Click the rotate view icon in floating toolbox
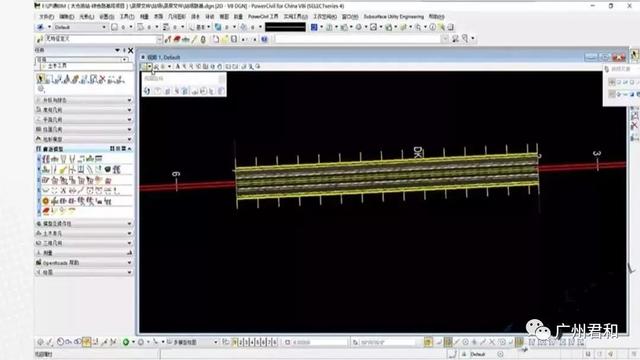This screenshot has width=640, height=360. 147,91
